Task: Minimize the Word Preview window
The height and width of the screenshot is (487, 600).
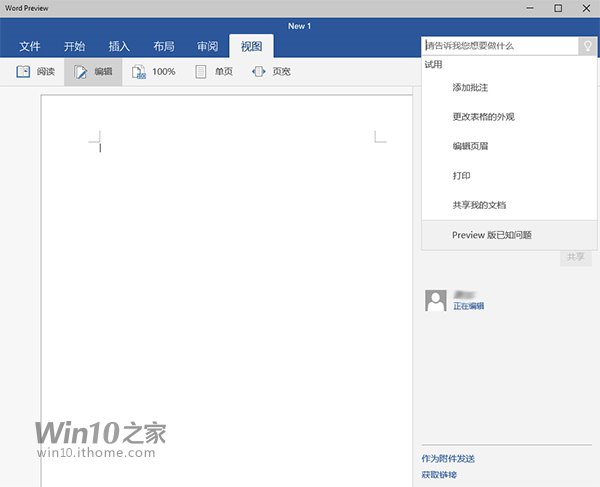Action: coord(530,8)
